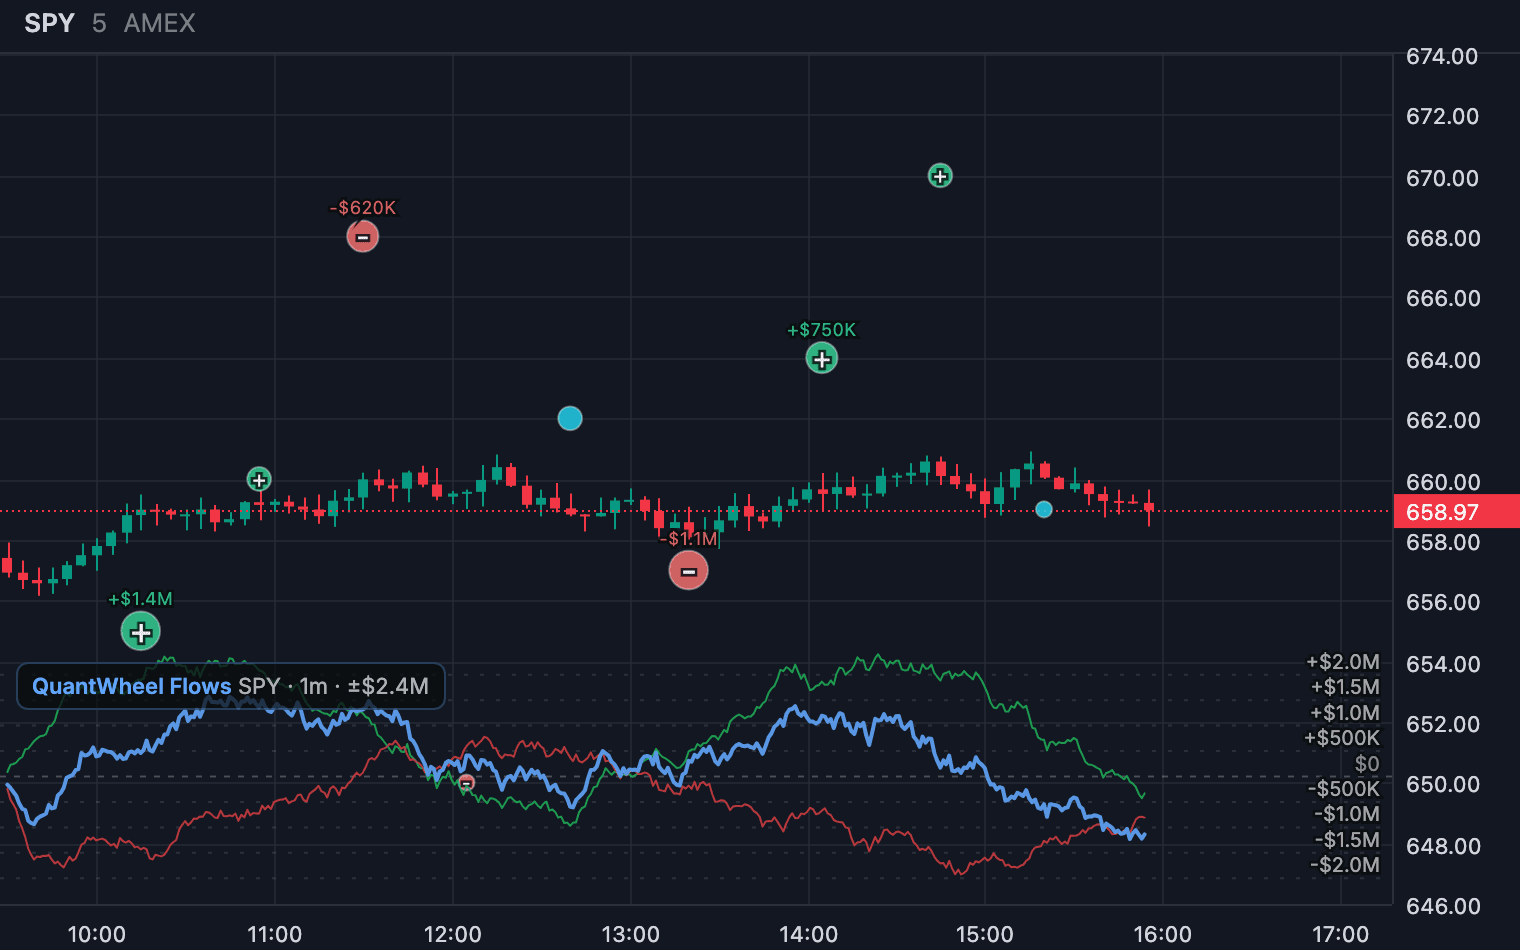Image resolution: width=1520 pixels, height=950 pixels.
Task: Click the -$620K flow label
Action: (x=363, y=208)
